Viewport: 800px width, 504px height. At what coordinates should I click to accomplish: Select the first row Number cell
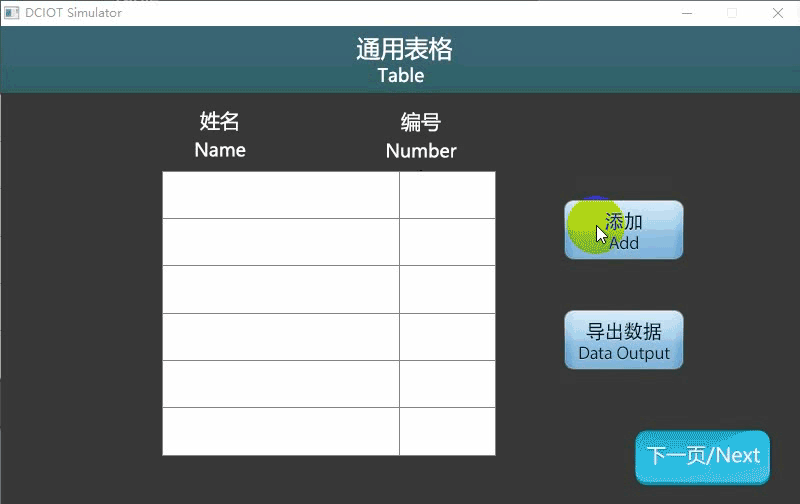click(x=447, y=195)
